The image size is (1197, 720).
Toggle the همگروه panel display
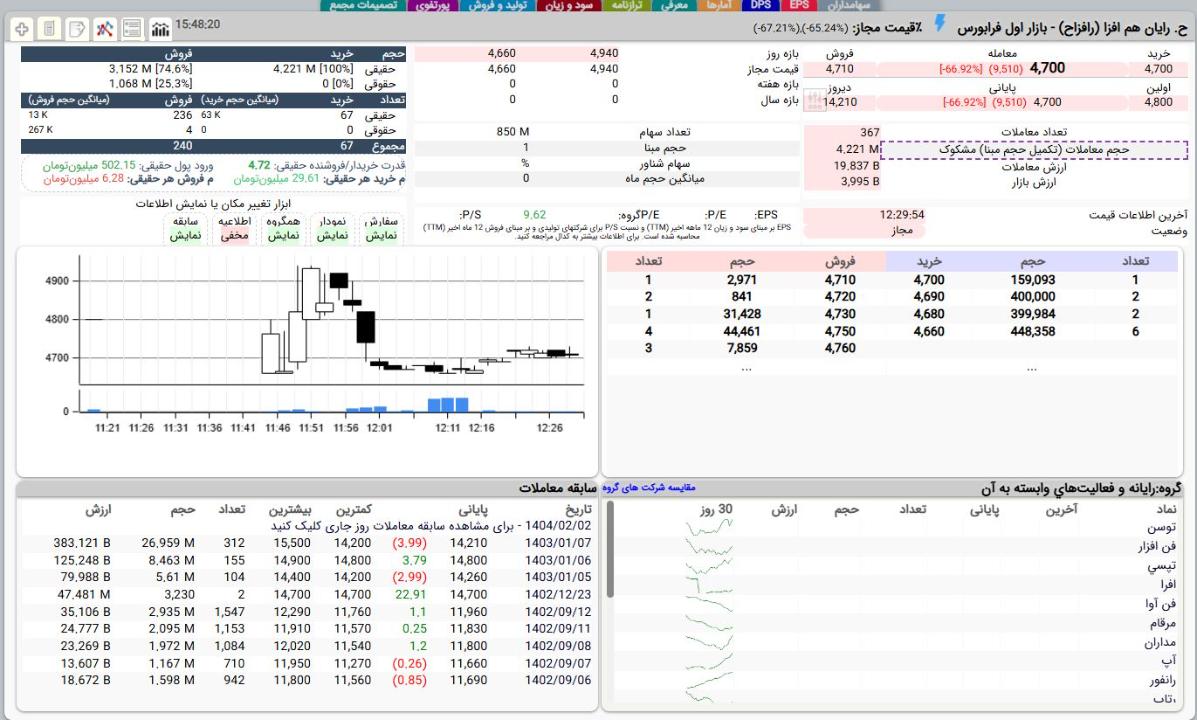tap(283, 237)
